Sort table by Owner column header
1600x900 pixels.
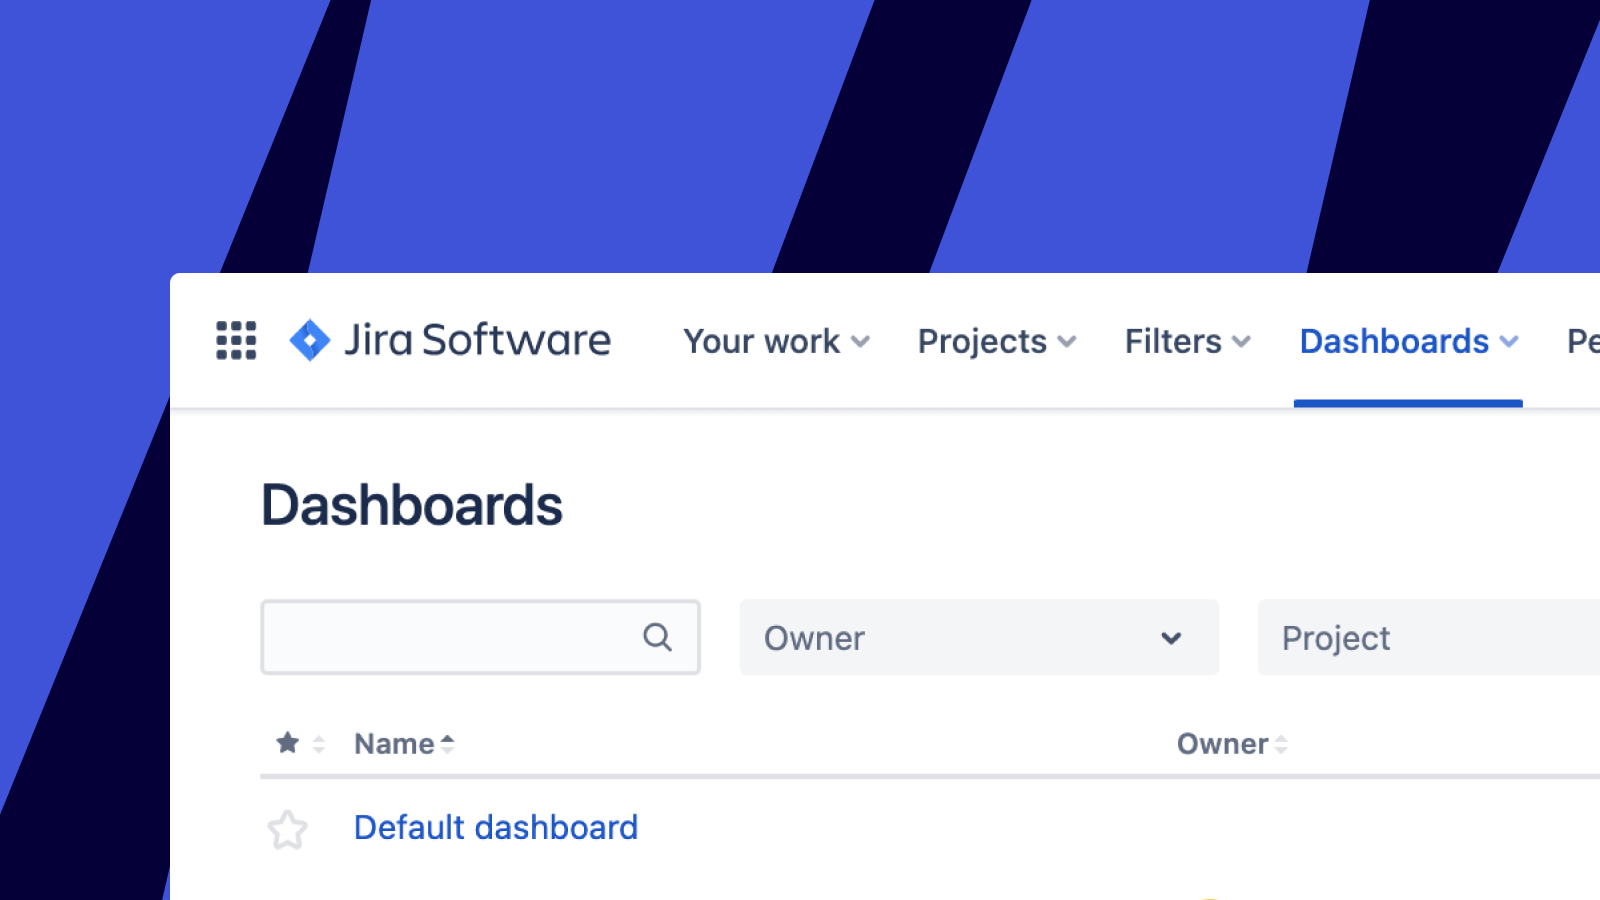1221,744
